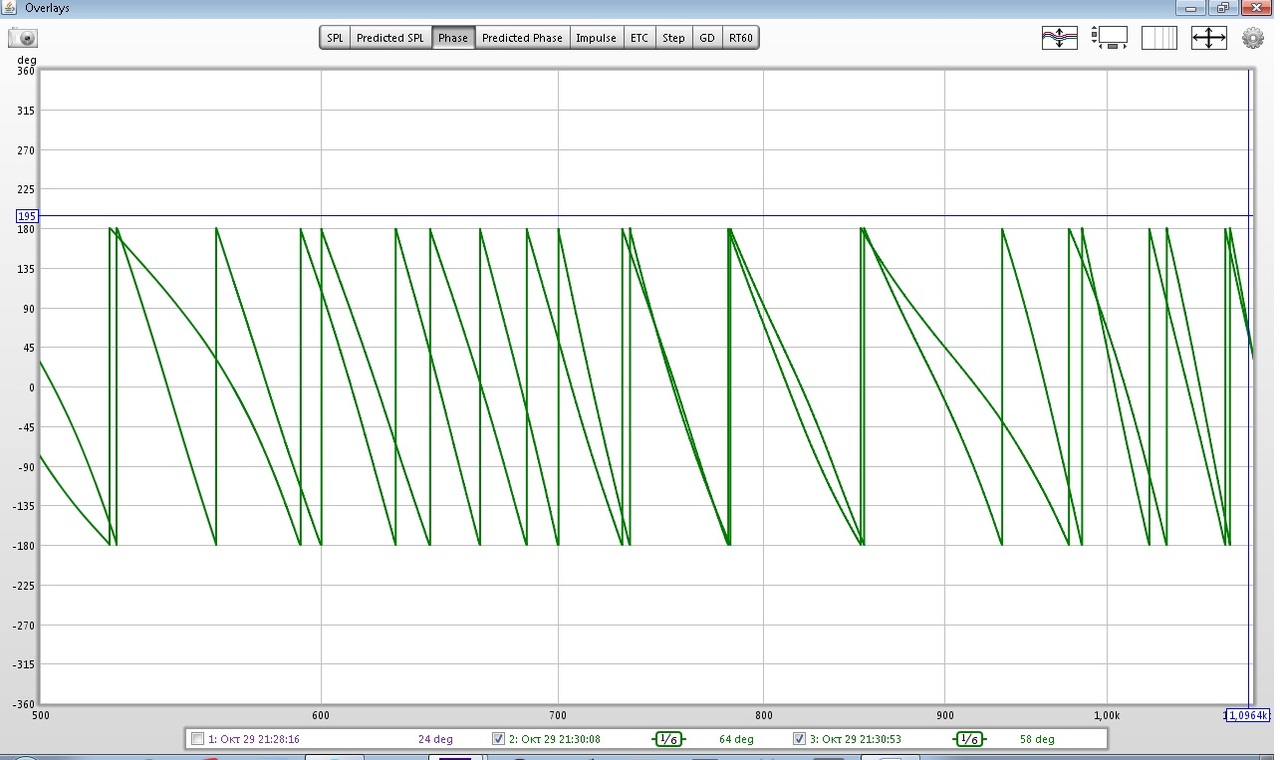Click the 1/6 smoothing badge for measurement 2

pos(668,739)
